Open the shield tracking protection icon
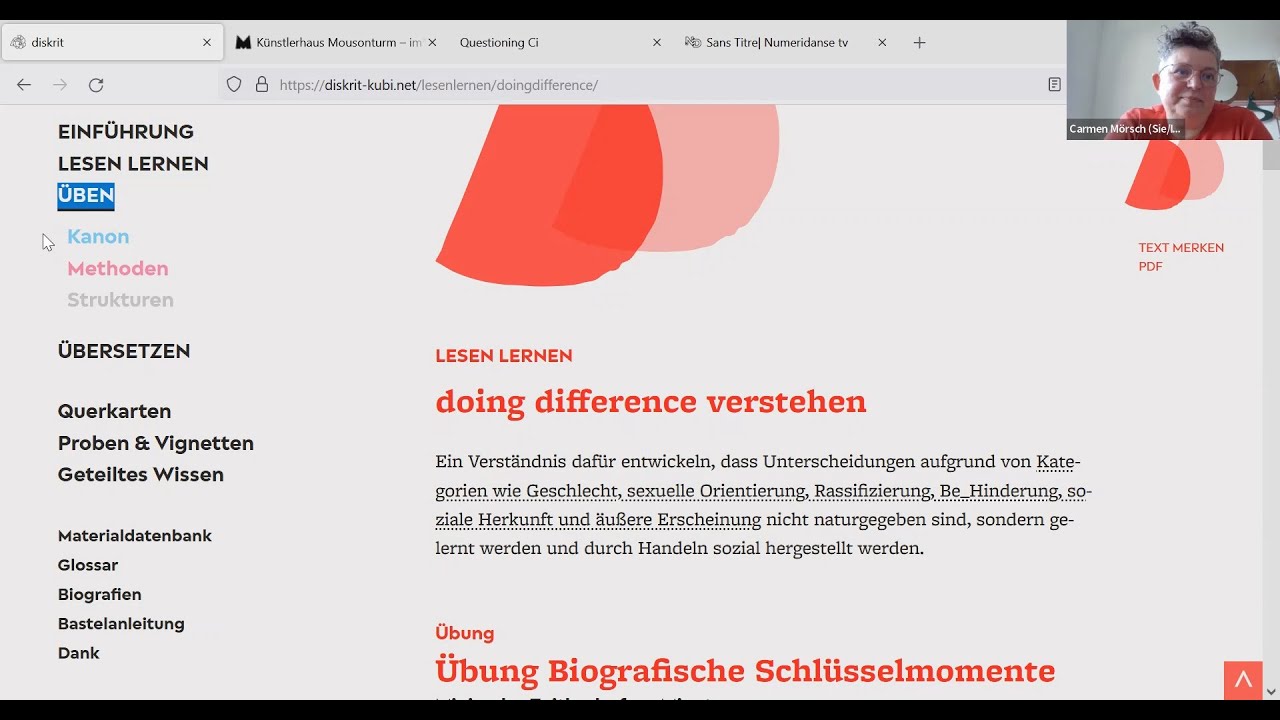This screenshot has height=720, width=1280. pos(234,85)
